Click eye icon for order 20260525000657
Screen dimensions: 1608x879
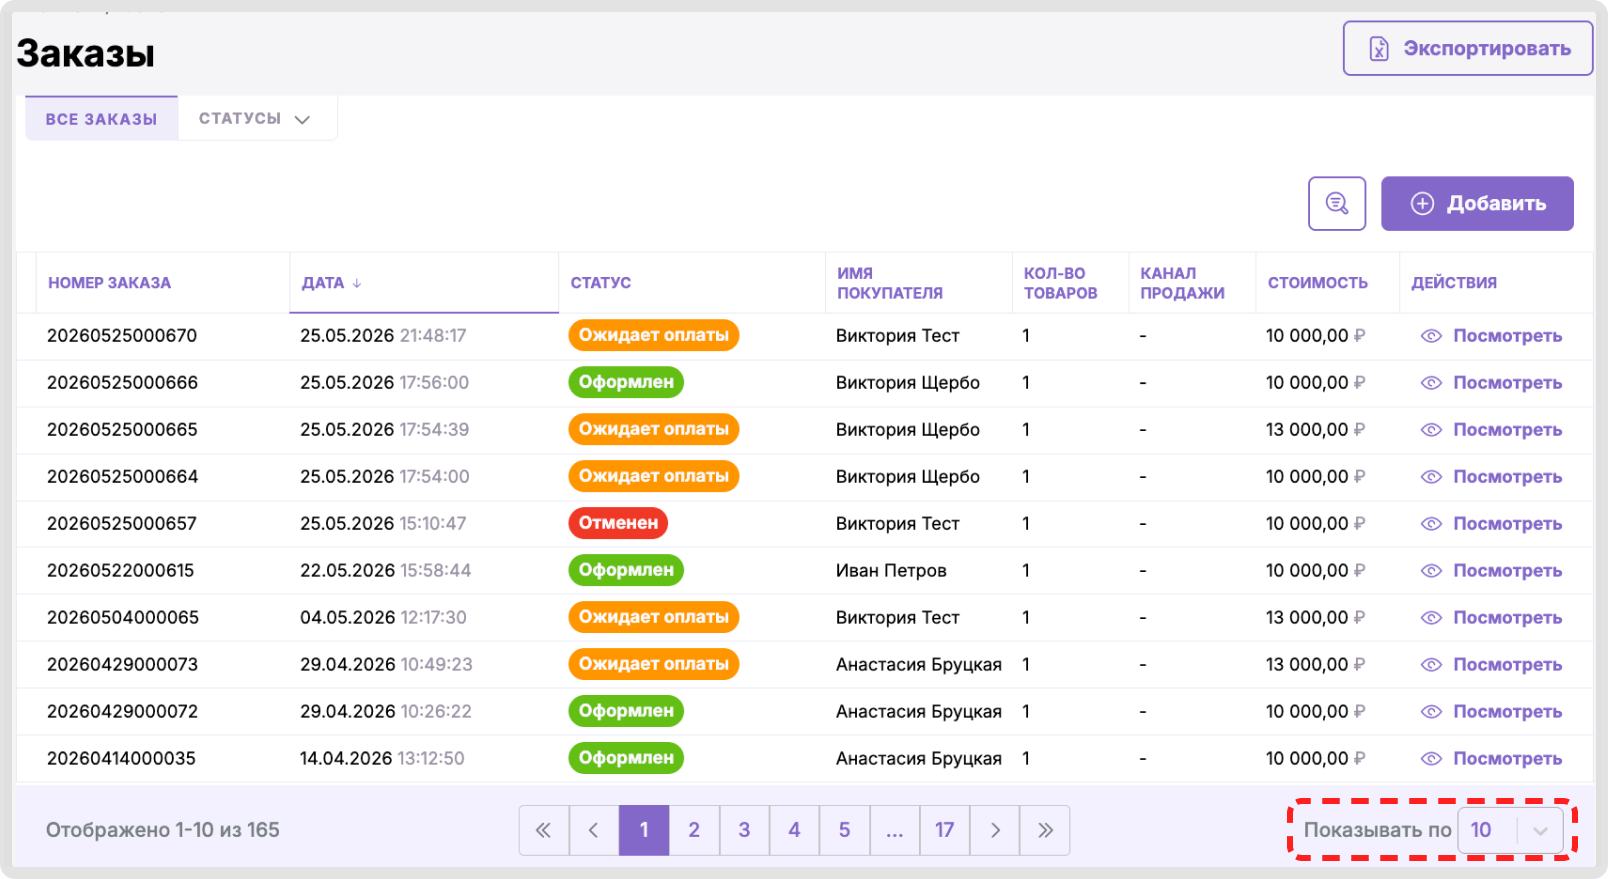[1431, 524]
